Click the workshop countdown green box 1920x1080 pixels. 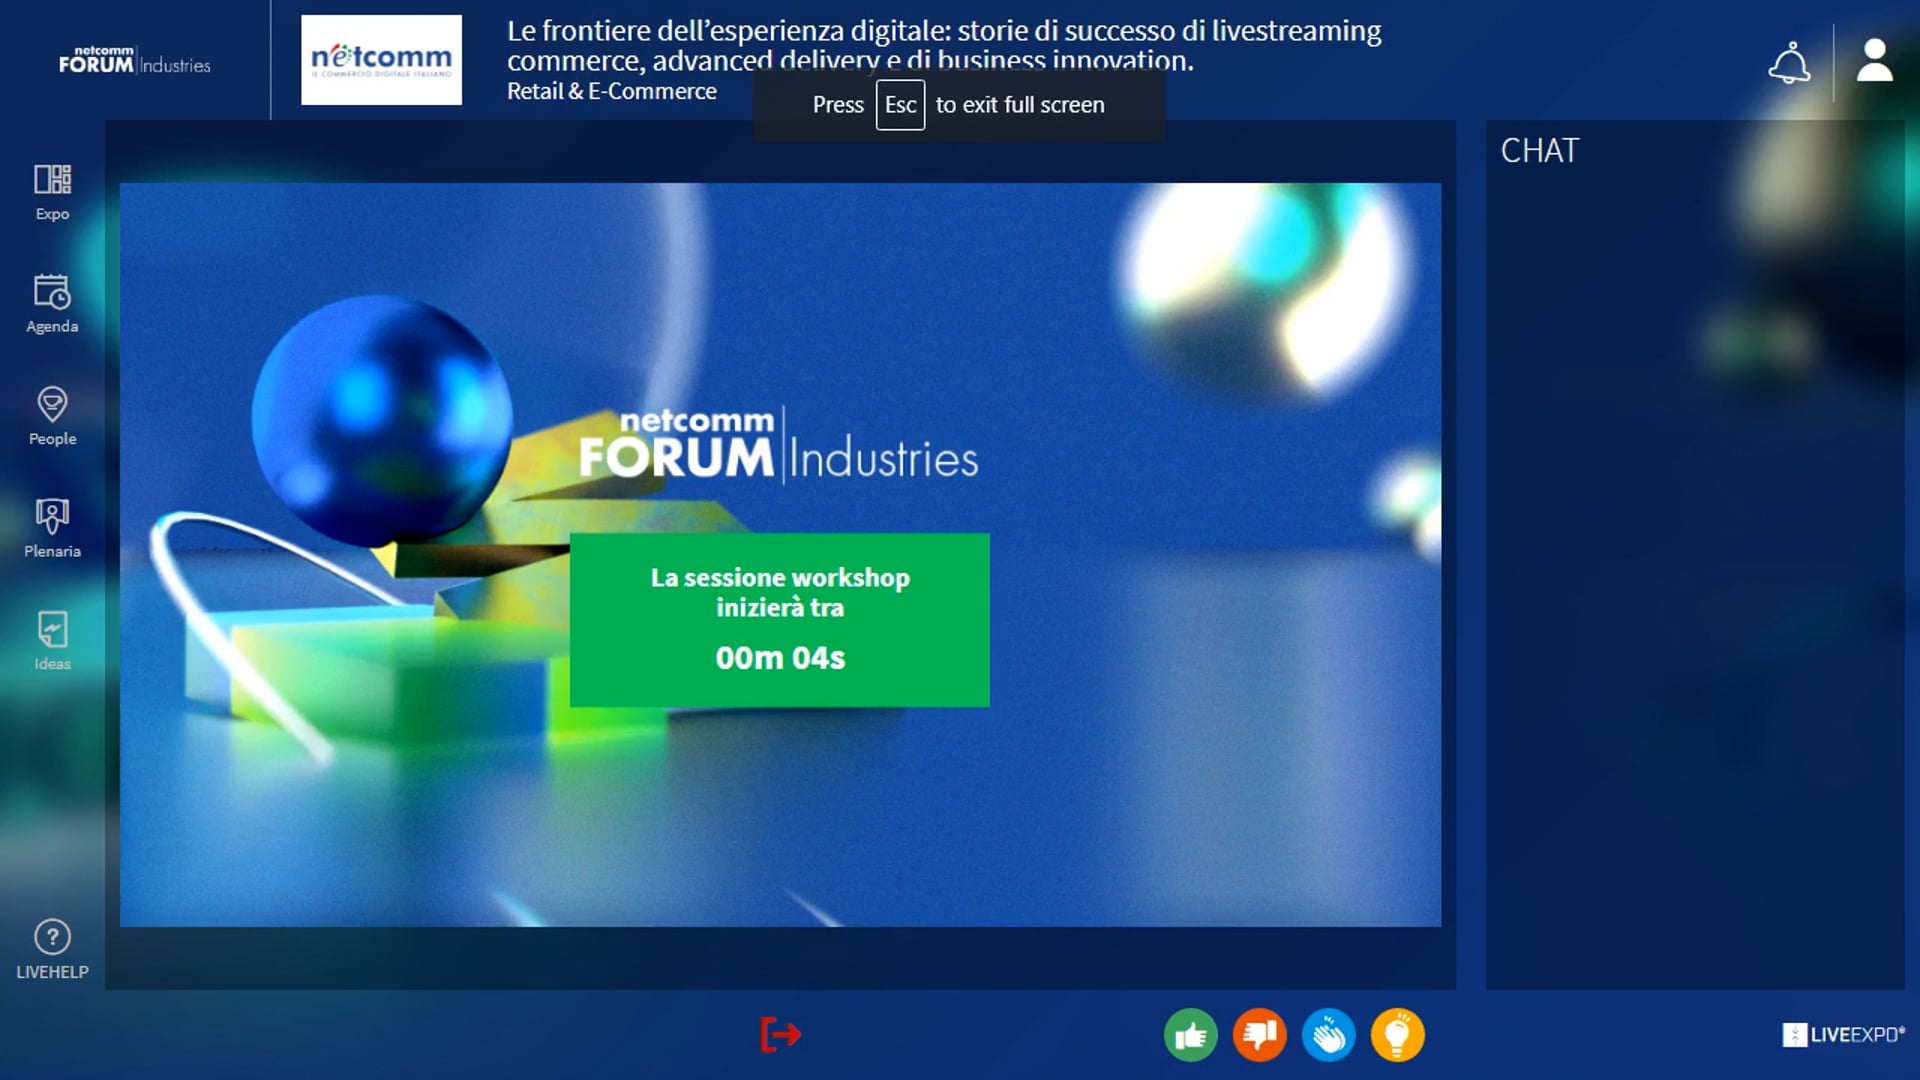[780, 620]
